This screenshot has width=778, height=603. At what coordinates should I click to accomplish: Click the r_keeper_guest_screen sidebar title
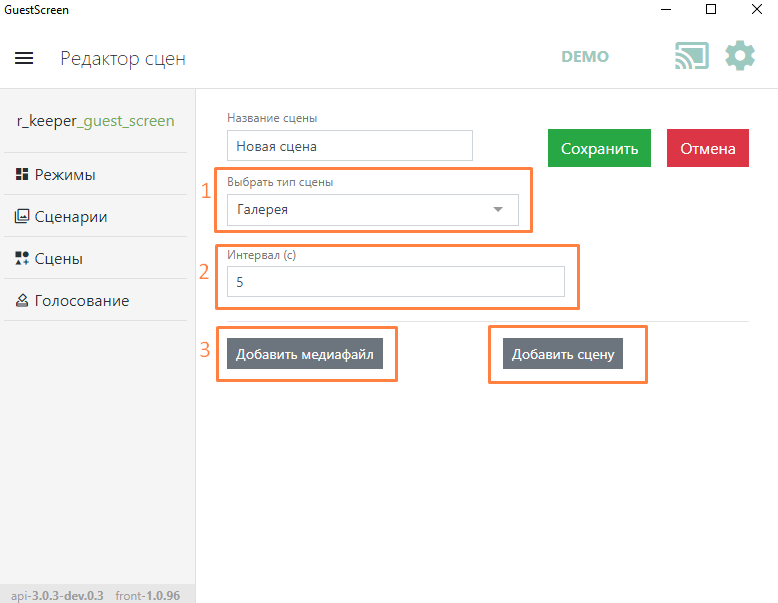(x=95, y=121)
